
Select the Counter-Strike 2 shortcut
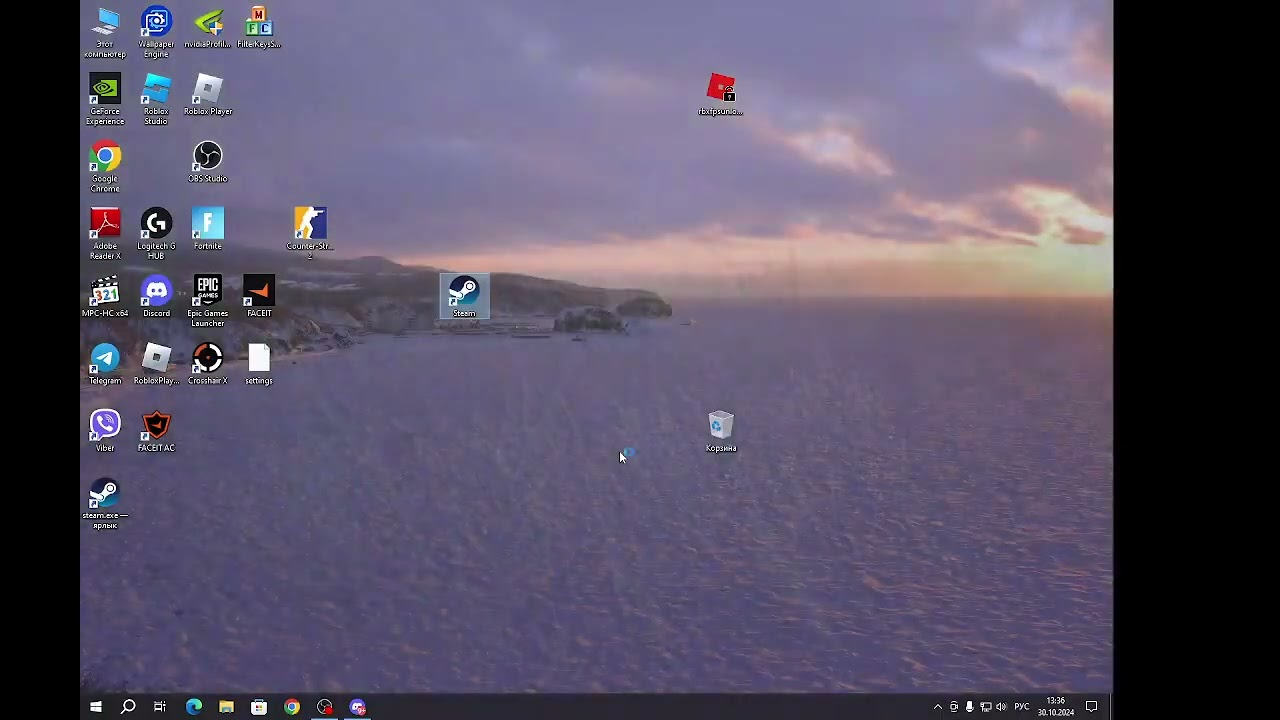click(x=310, y=233)
